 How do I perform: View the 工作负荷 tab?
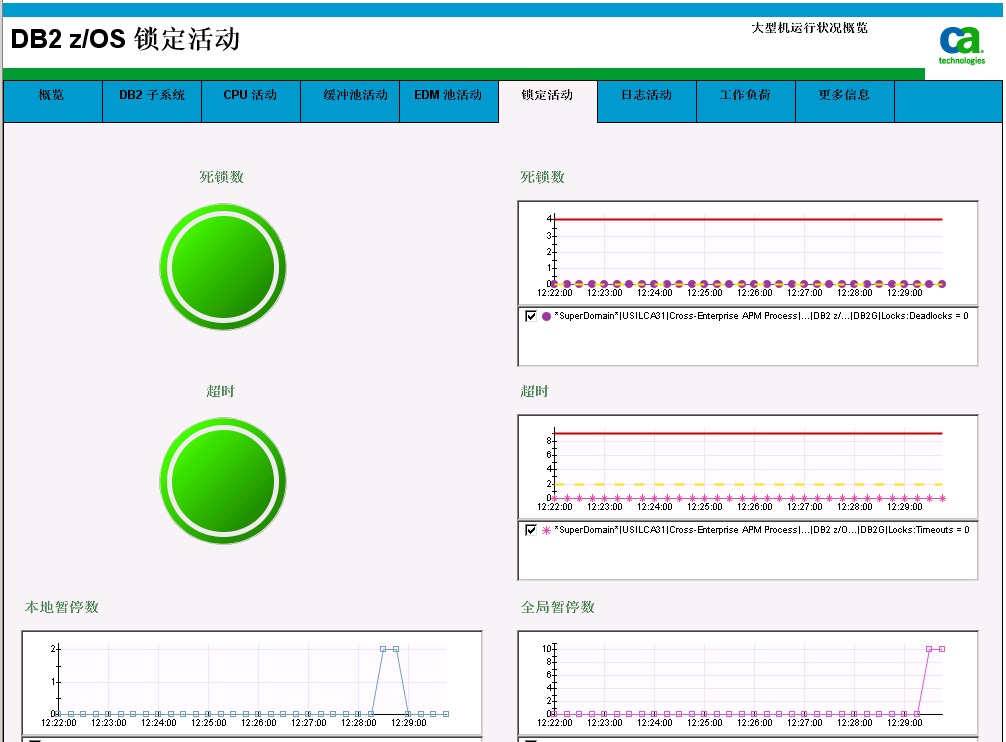[x=745, y=95]
